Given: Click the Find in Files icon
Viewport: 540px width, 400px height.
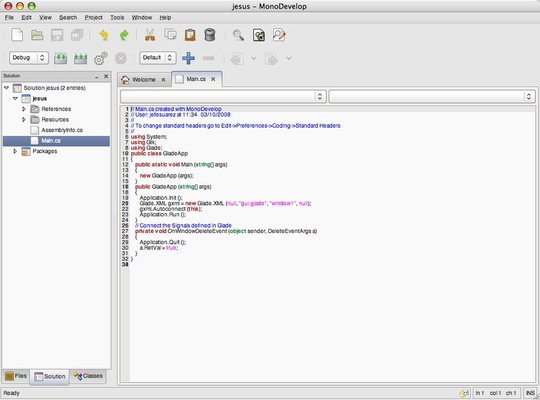Looking at the screenshot, I should (x=259, y=35).
